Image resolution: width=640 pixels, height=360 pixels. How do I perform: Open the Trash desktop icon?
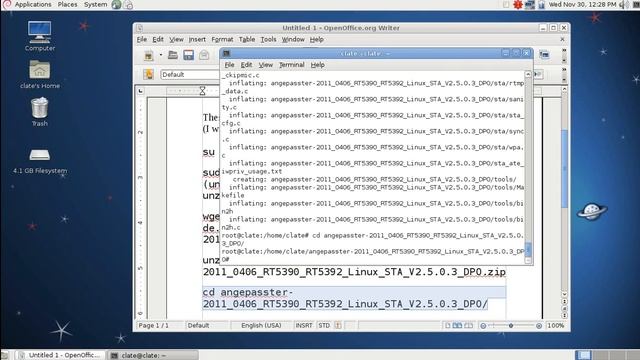point(40,112)
